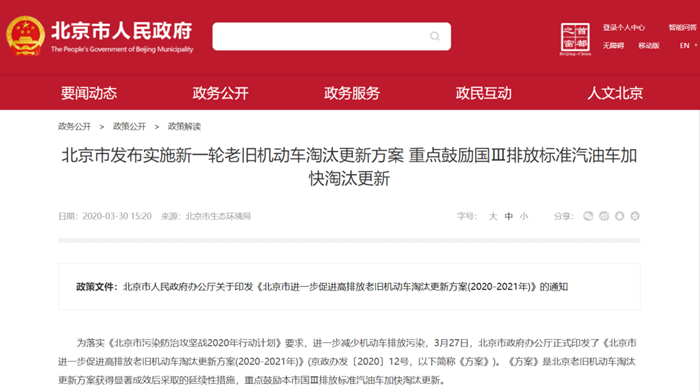The width and height of the screenshot is (700, 392).
Task: Open the 政务服务 menu
Action: click(352, 93)
